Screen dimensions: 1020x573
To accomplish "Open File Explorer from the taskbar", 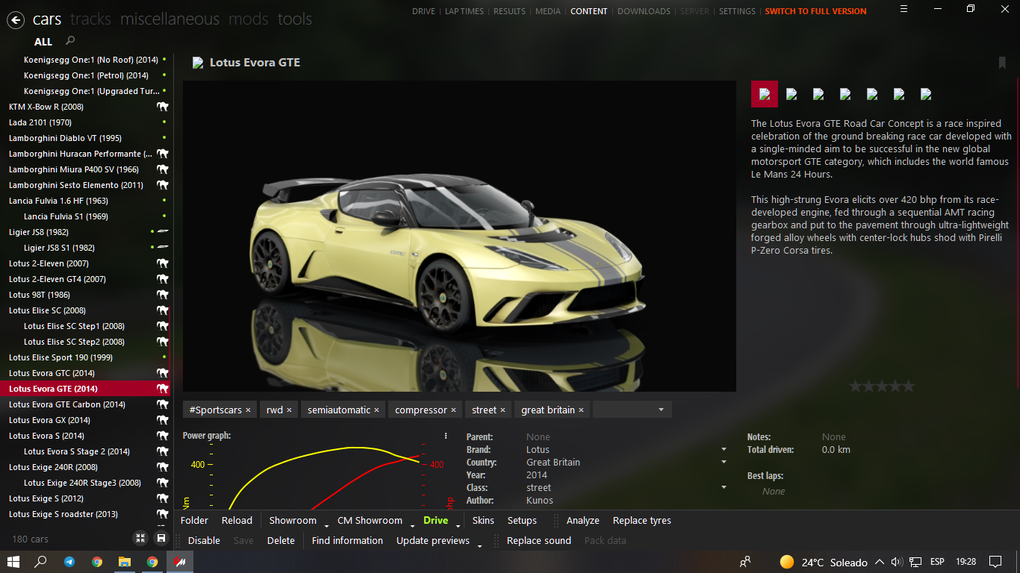I will pyautogui.click(x=124, y=562).
